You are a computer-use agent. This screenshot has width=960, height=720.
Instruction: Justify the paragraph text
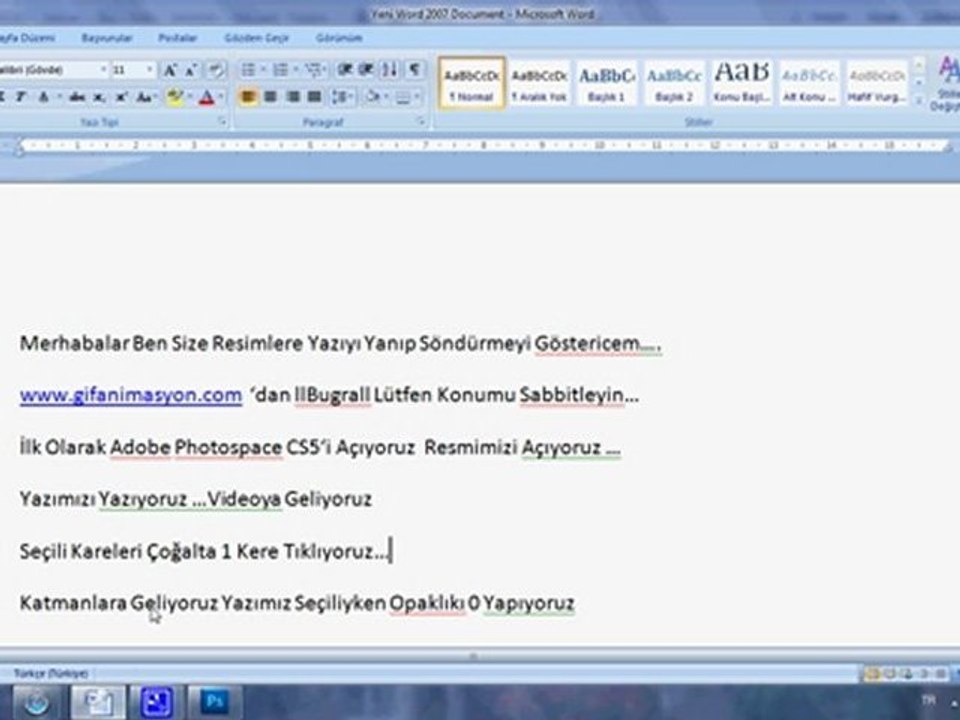[x=315, y=97]
